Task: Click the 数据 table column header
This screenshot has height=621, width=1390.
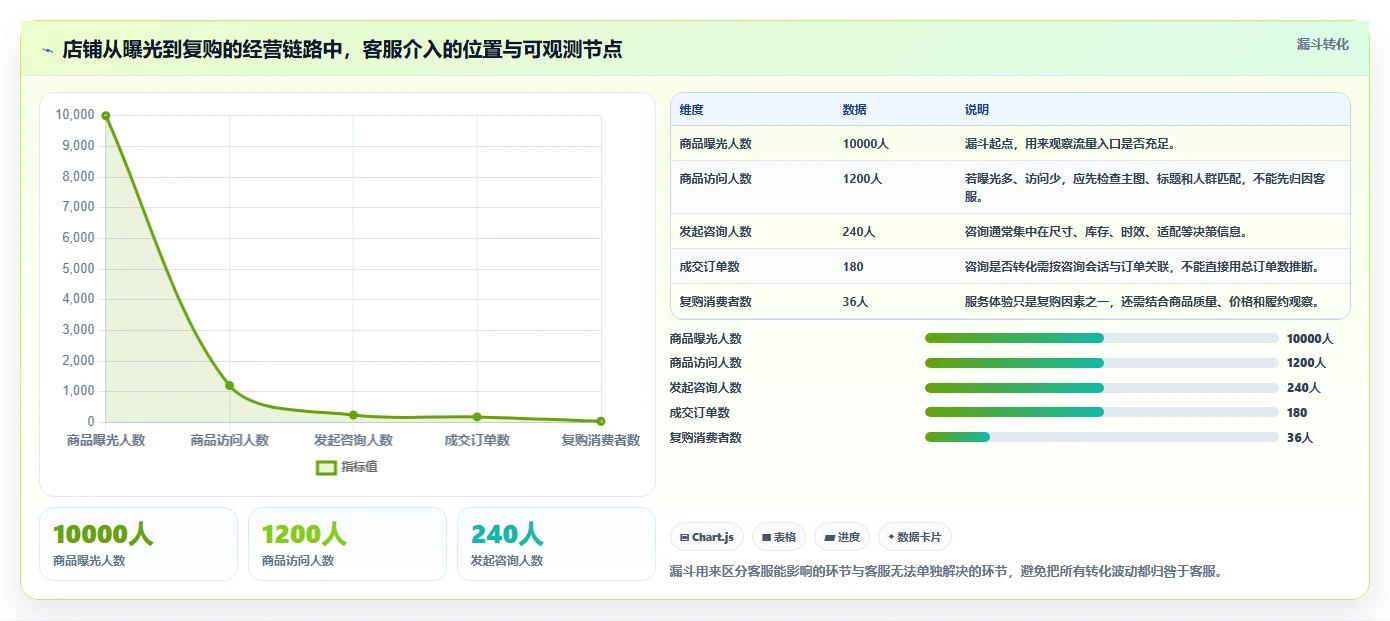Action: 855,110
